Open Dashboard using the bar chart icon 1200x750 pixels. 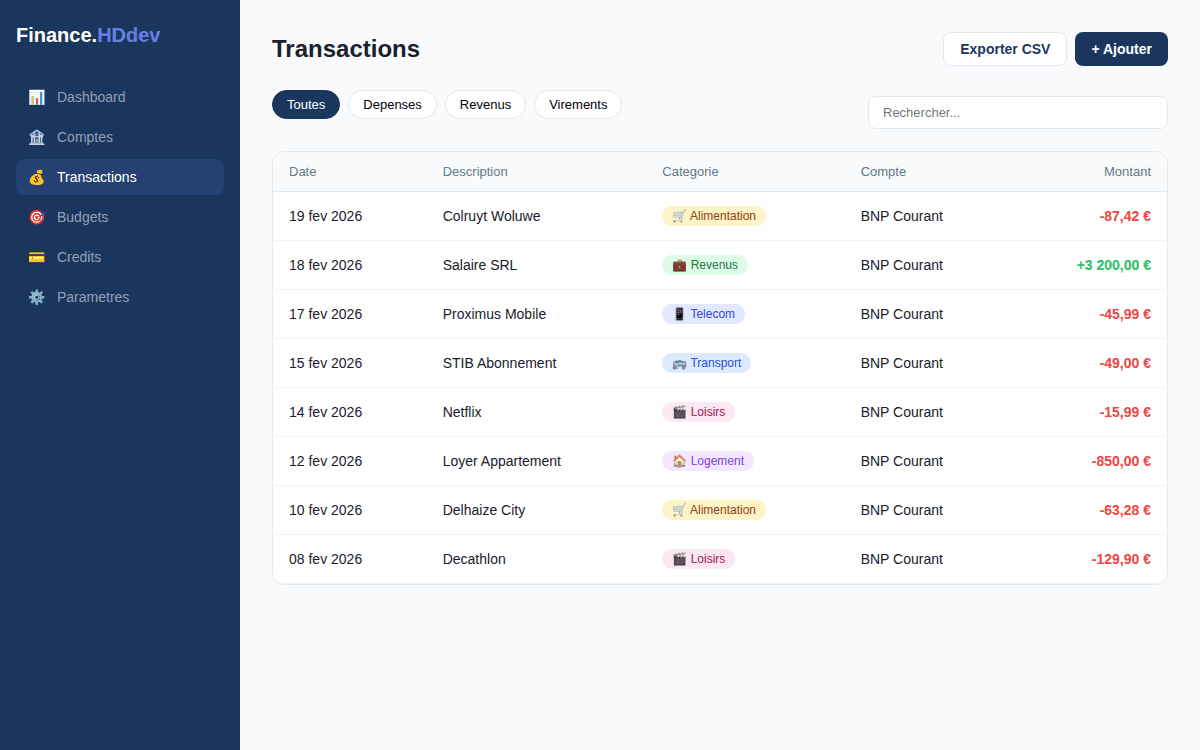point(37,97)
